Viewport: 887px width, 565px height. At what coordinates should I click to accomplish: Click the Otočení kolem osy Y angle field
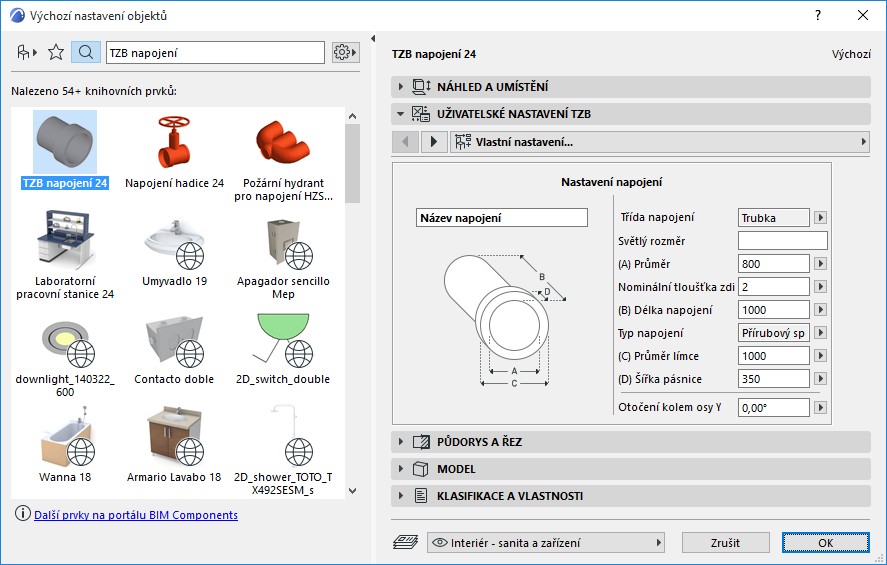click(773, 407)
